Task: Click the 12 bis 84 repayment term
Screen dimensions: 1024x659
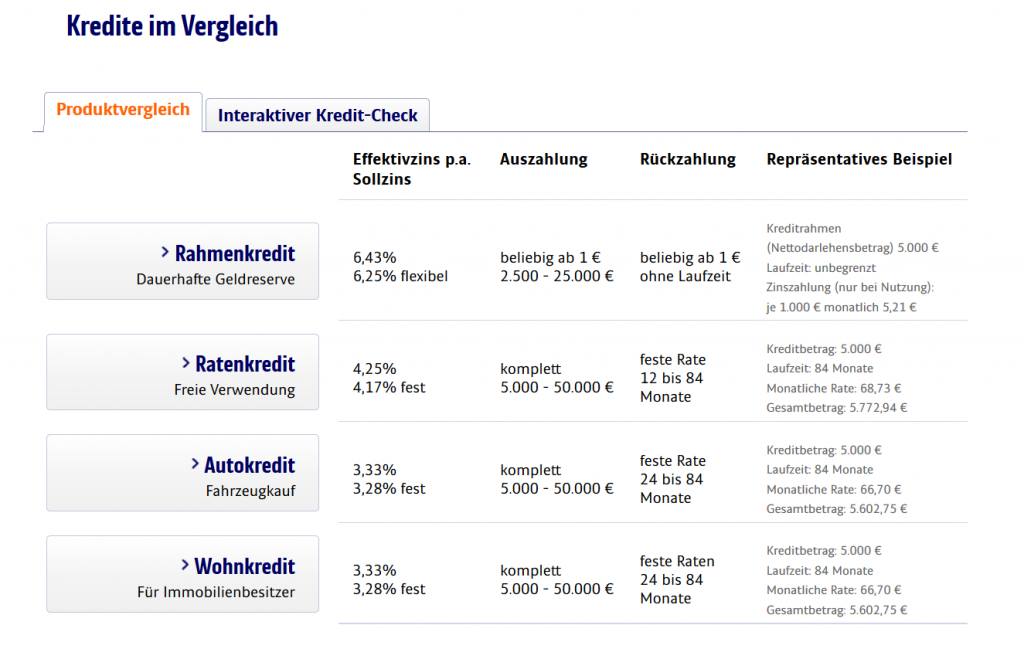Action: point(671,378)
